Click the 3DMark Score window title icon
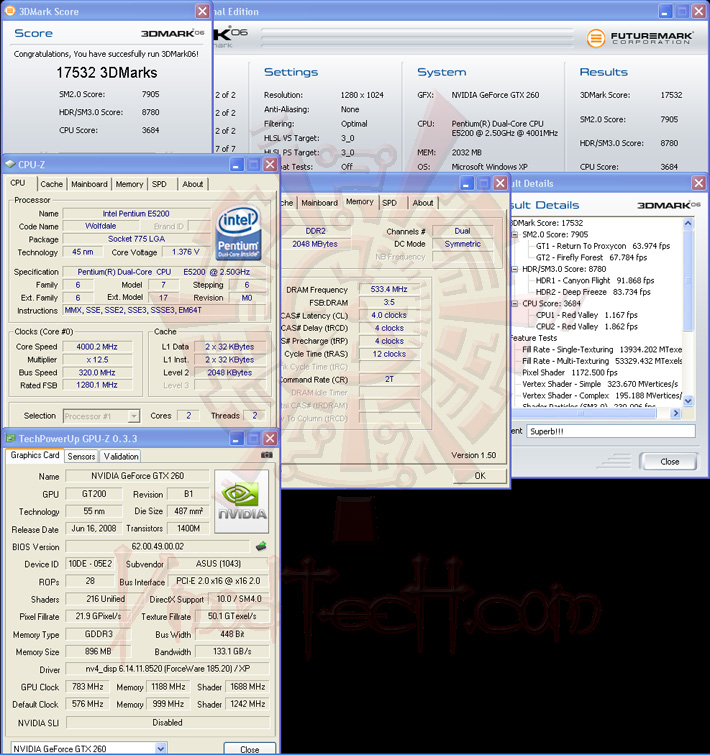Screen dimensions: 710x755 pyautogui.click(x=10, y=11)
